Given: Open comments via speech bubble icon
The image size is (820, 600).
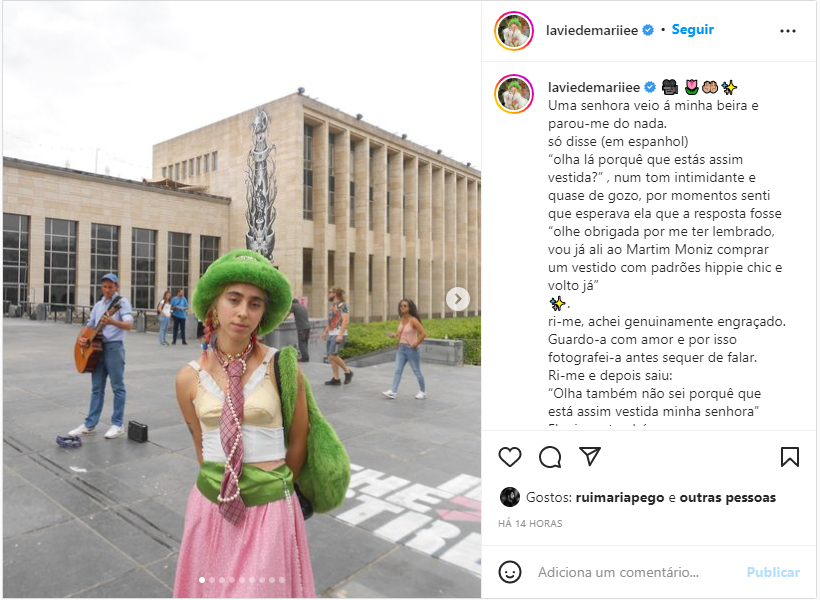Looking at the screenshot, I should [550, 457].
